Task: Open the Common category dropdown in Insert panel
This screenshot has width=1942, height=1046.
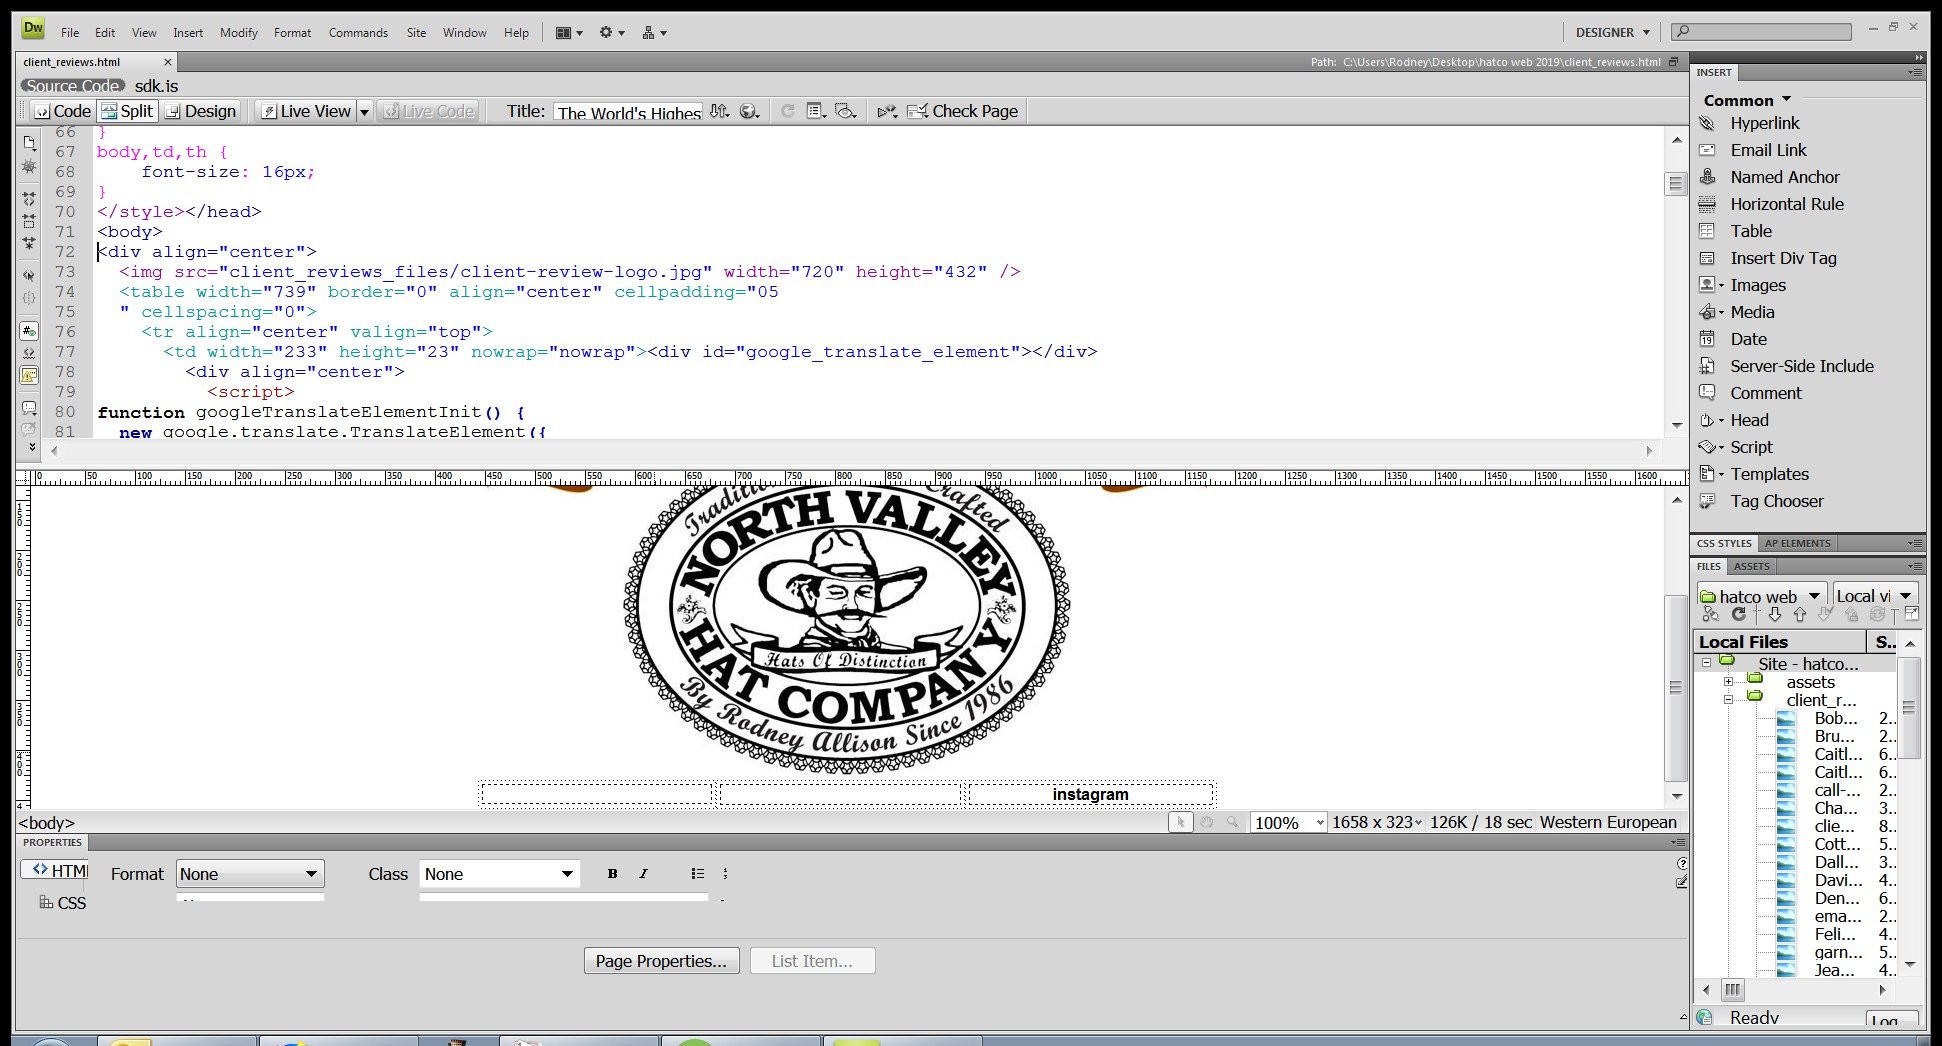Action: pos(1747,100)
